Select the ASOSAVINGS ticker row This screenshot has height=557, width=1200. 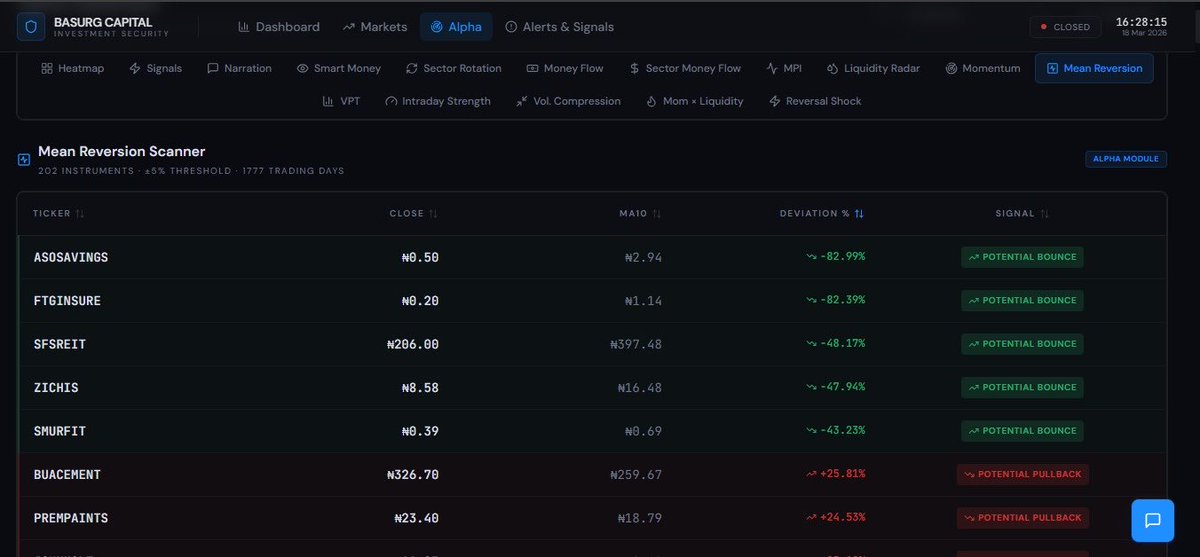click(592, 257)
